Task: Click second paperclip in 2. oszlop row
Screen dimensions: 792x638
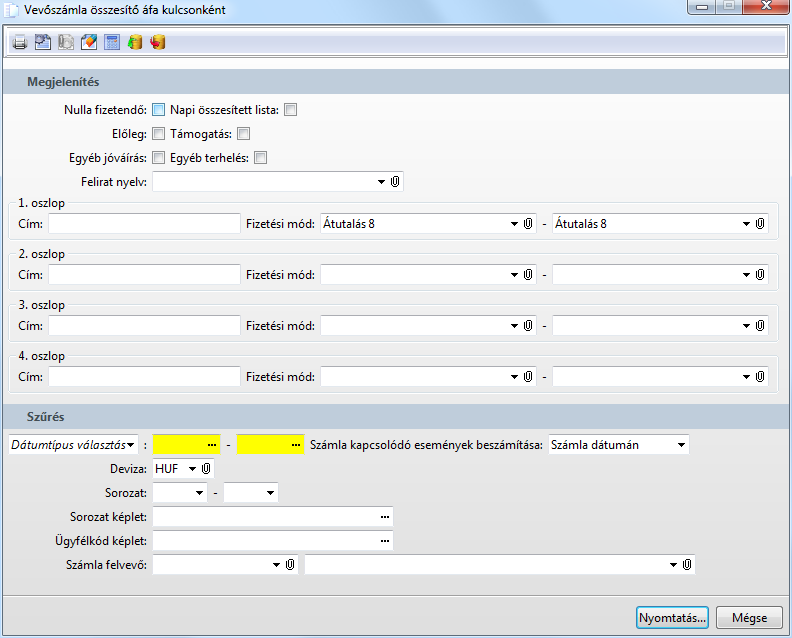Action: pyautogui.click(x=760, y=275)
